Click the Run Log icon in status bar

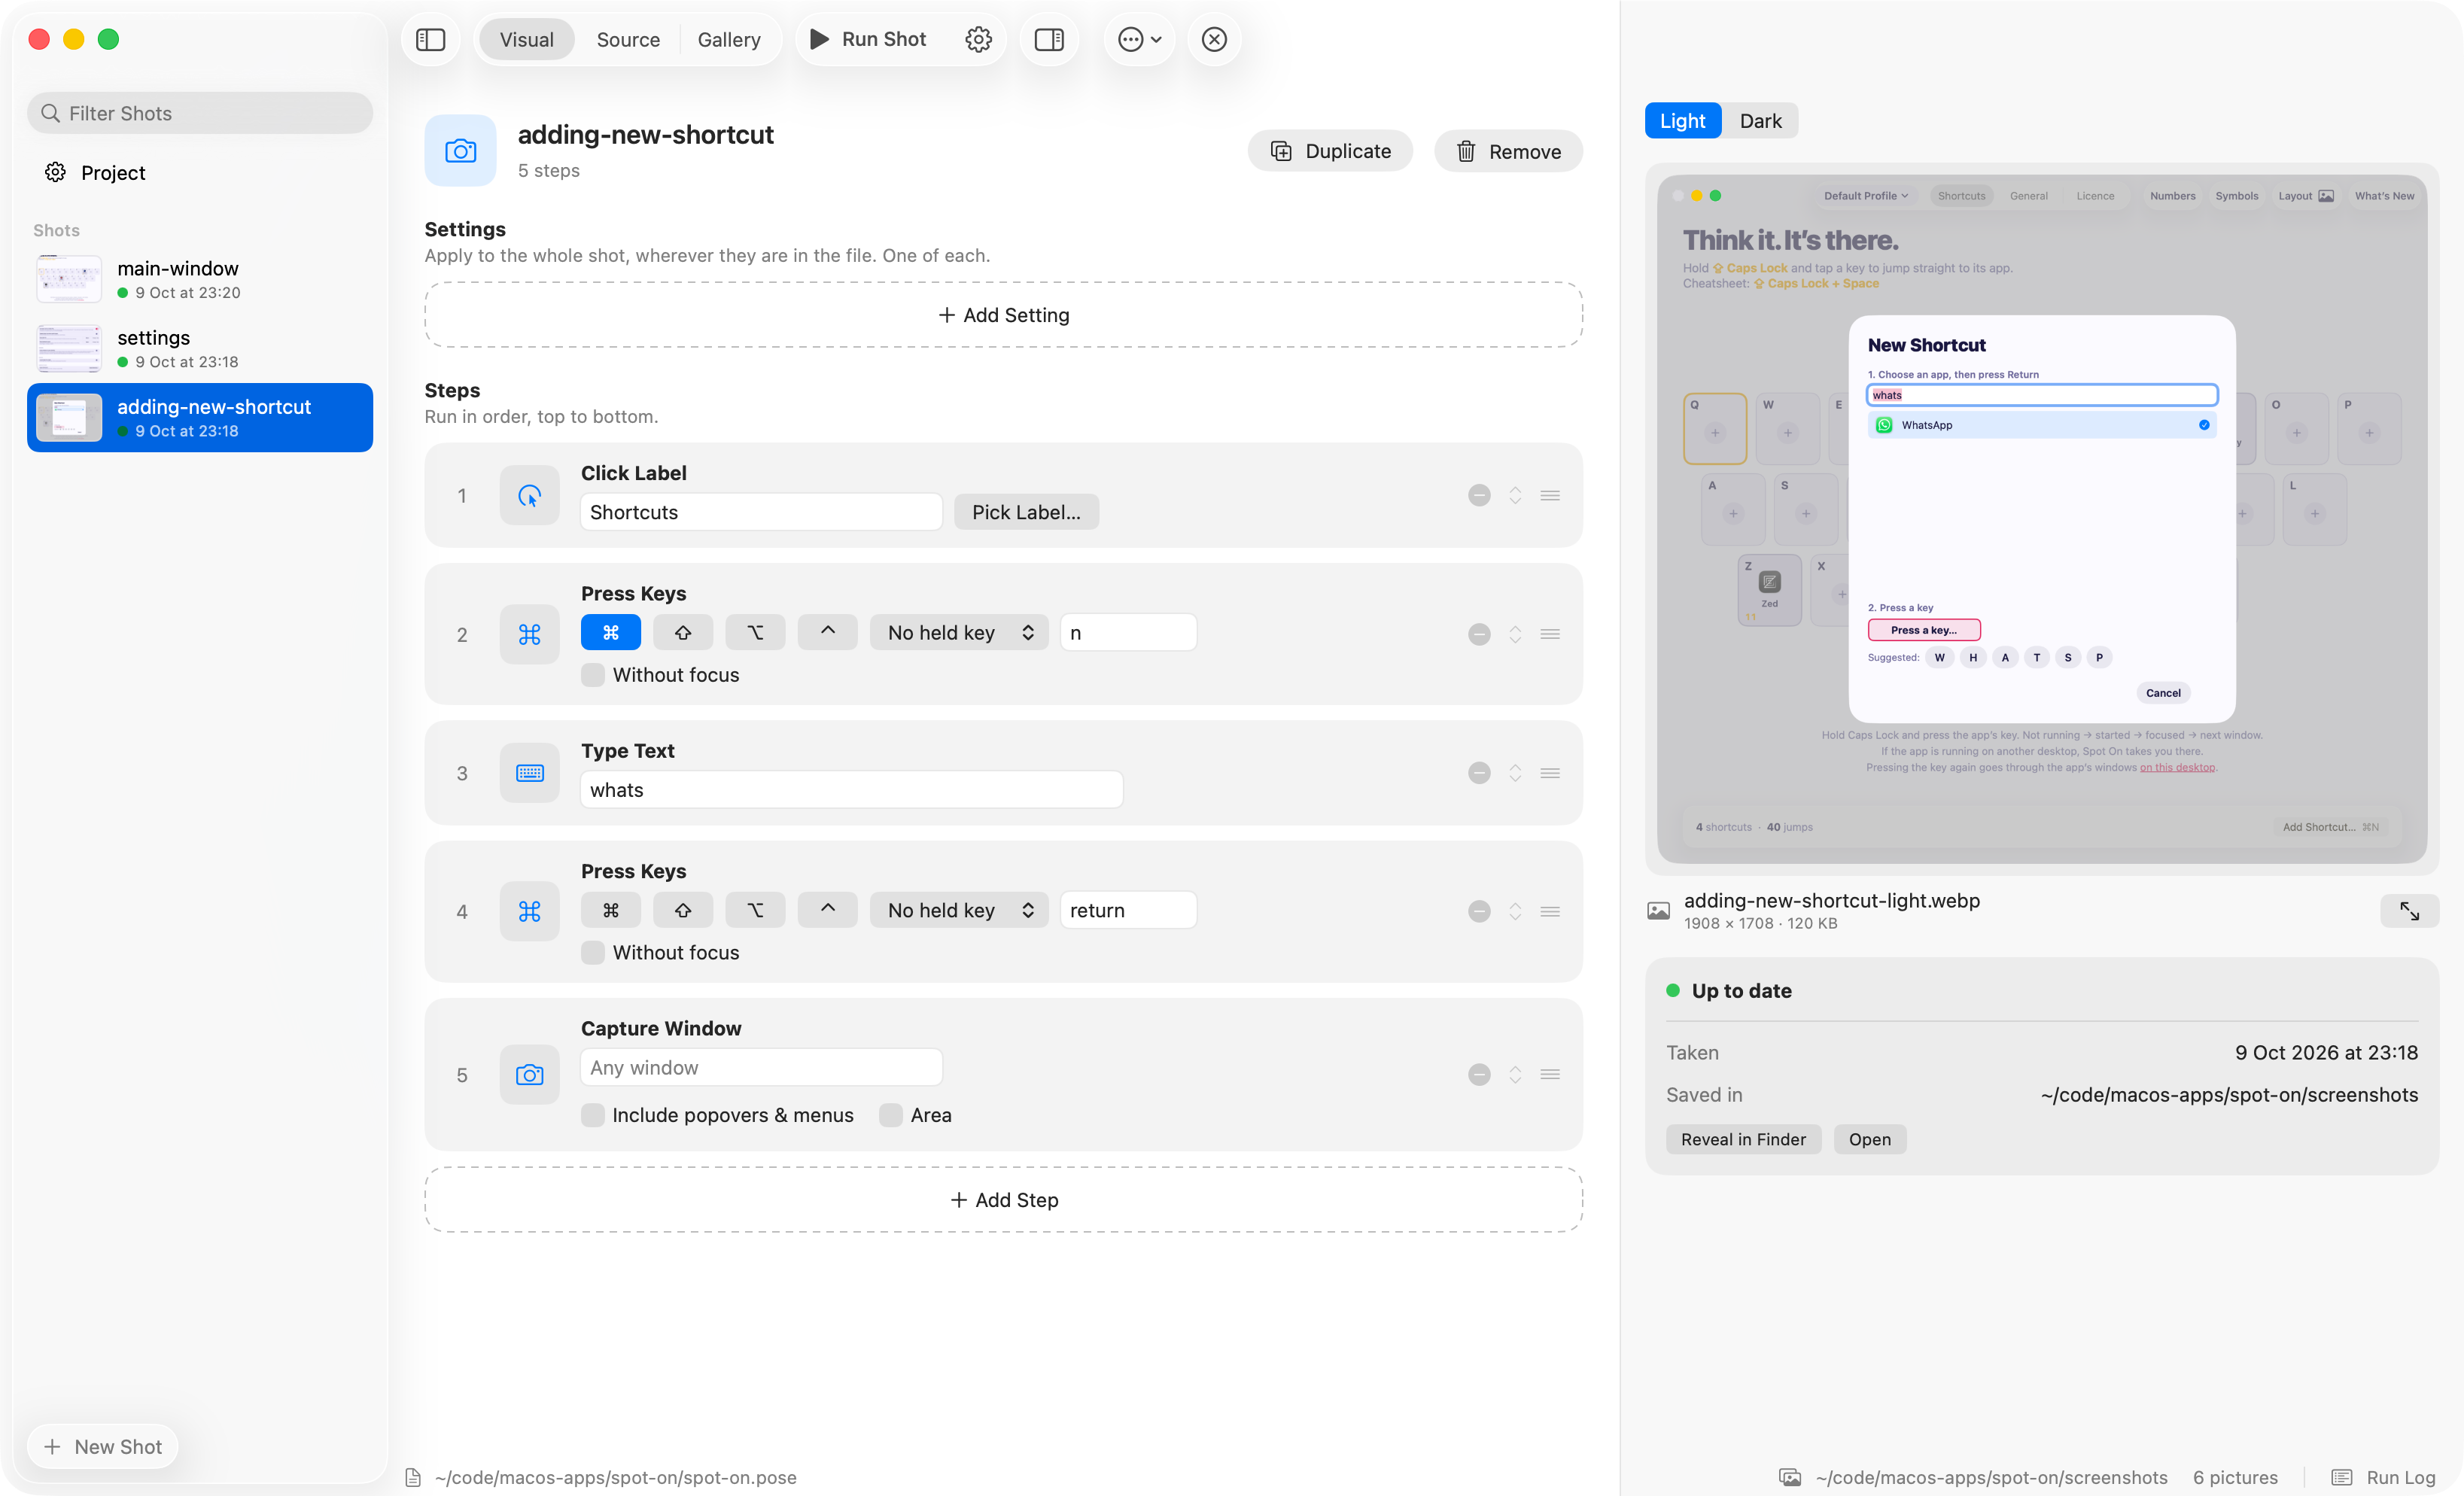coord(2341,1477)
